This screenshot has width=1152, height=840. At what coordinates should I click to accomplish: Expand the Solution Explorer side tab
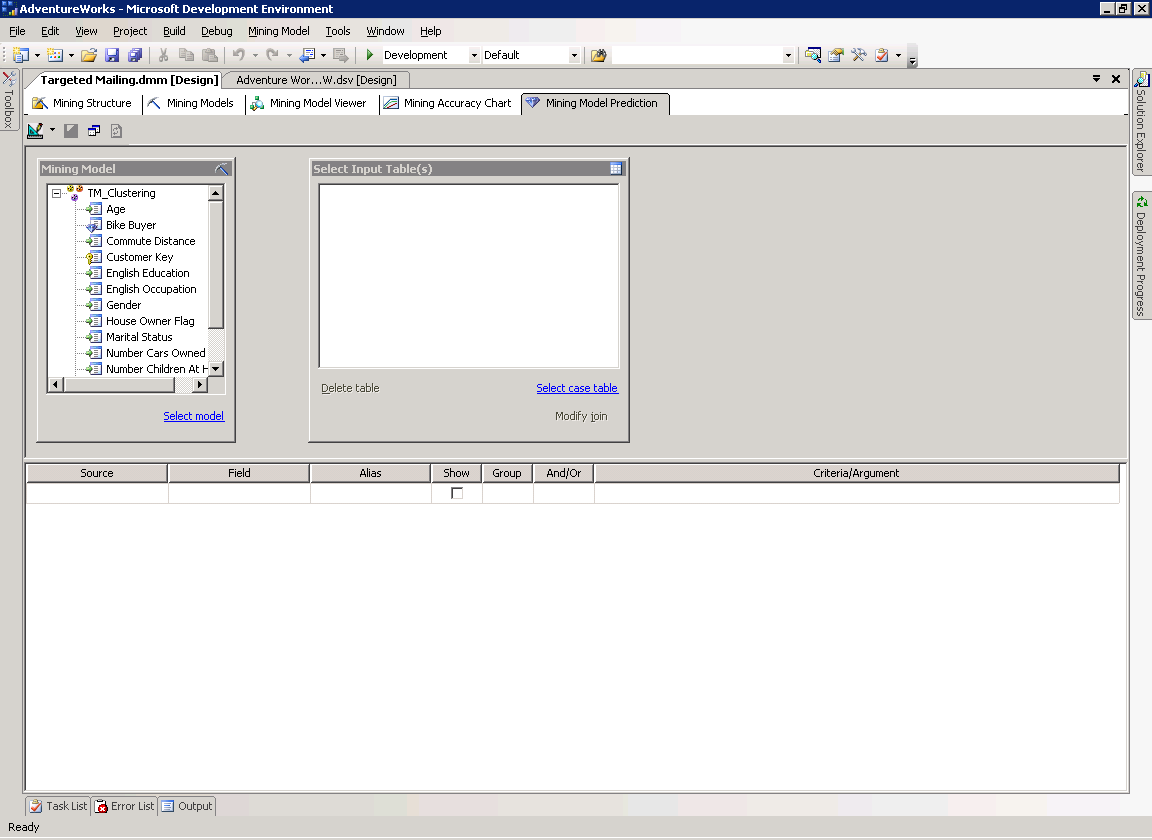coord(1141,122)
